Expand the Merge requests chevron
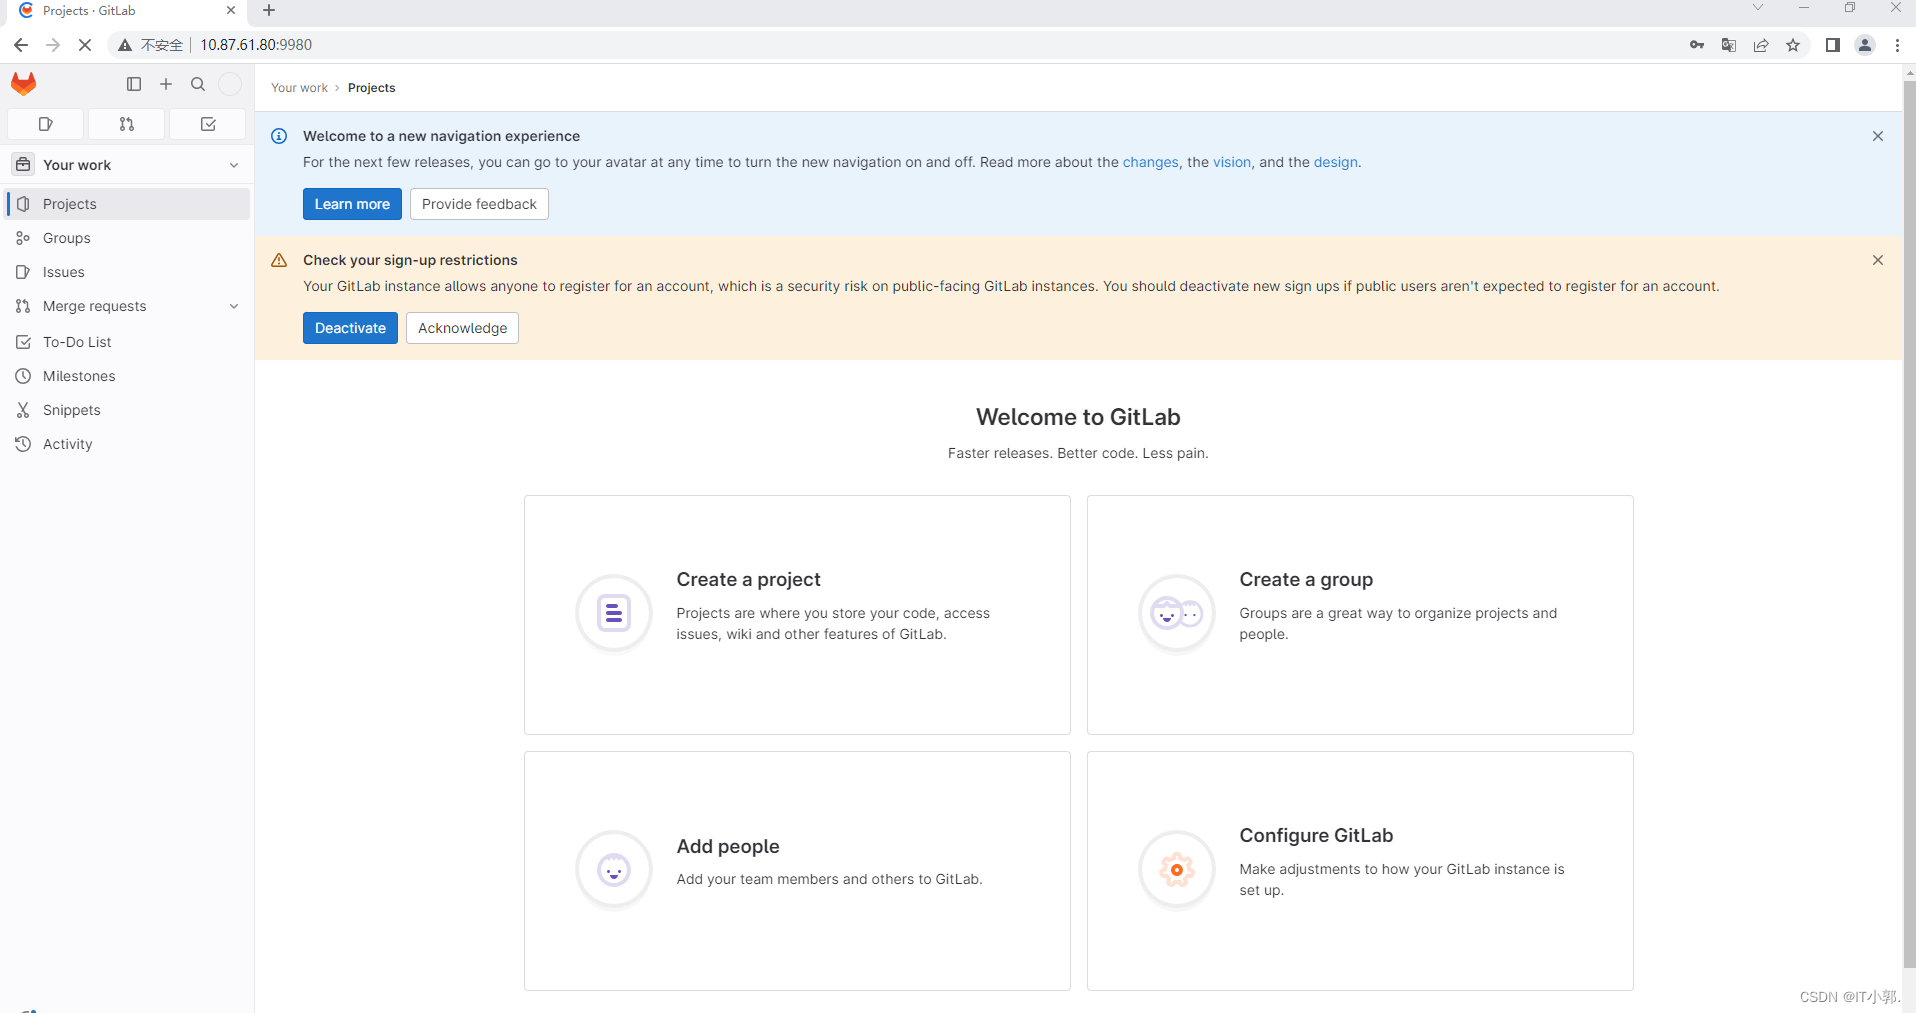Screen dimensions: 1916x1013 (x=234, y=306)
